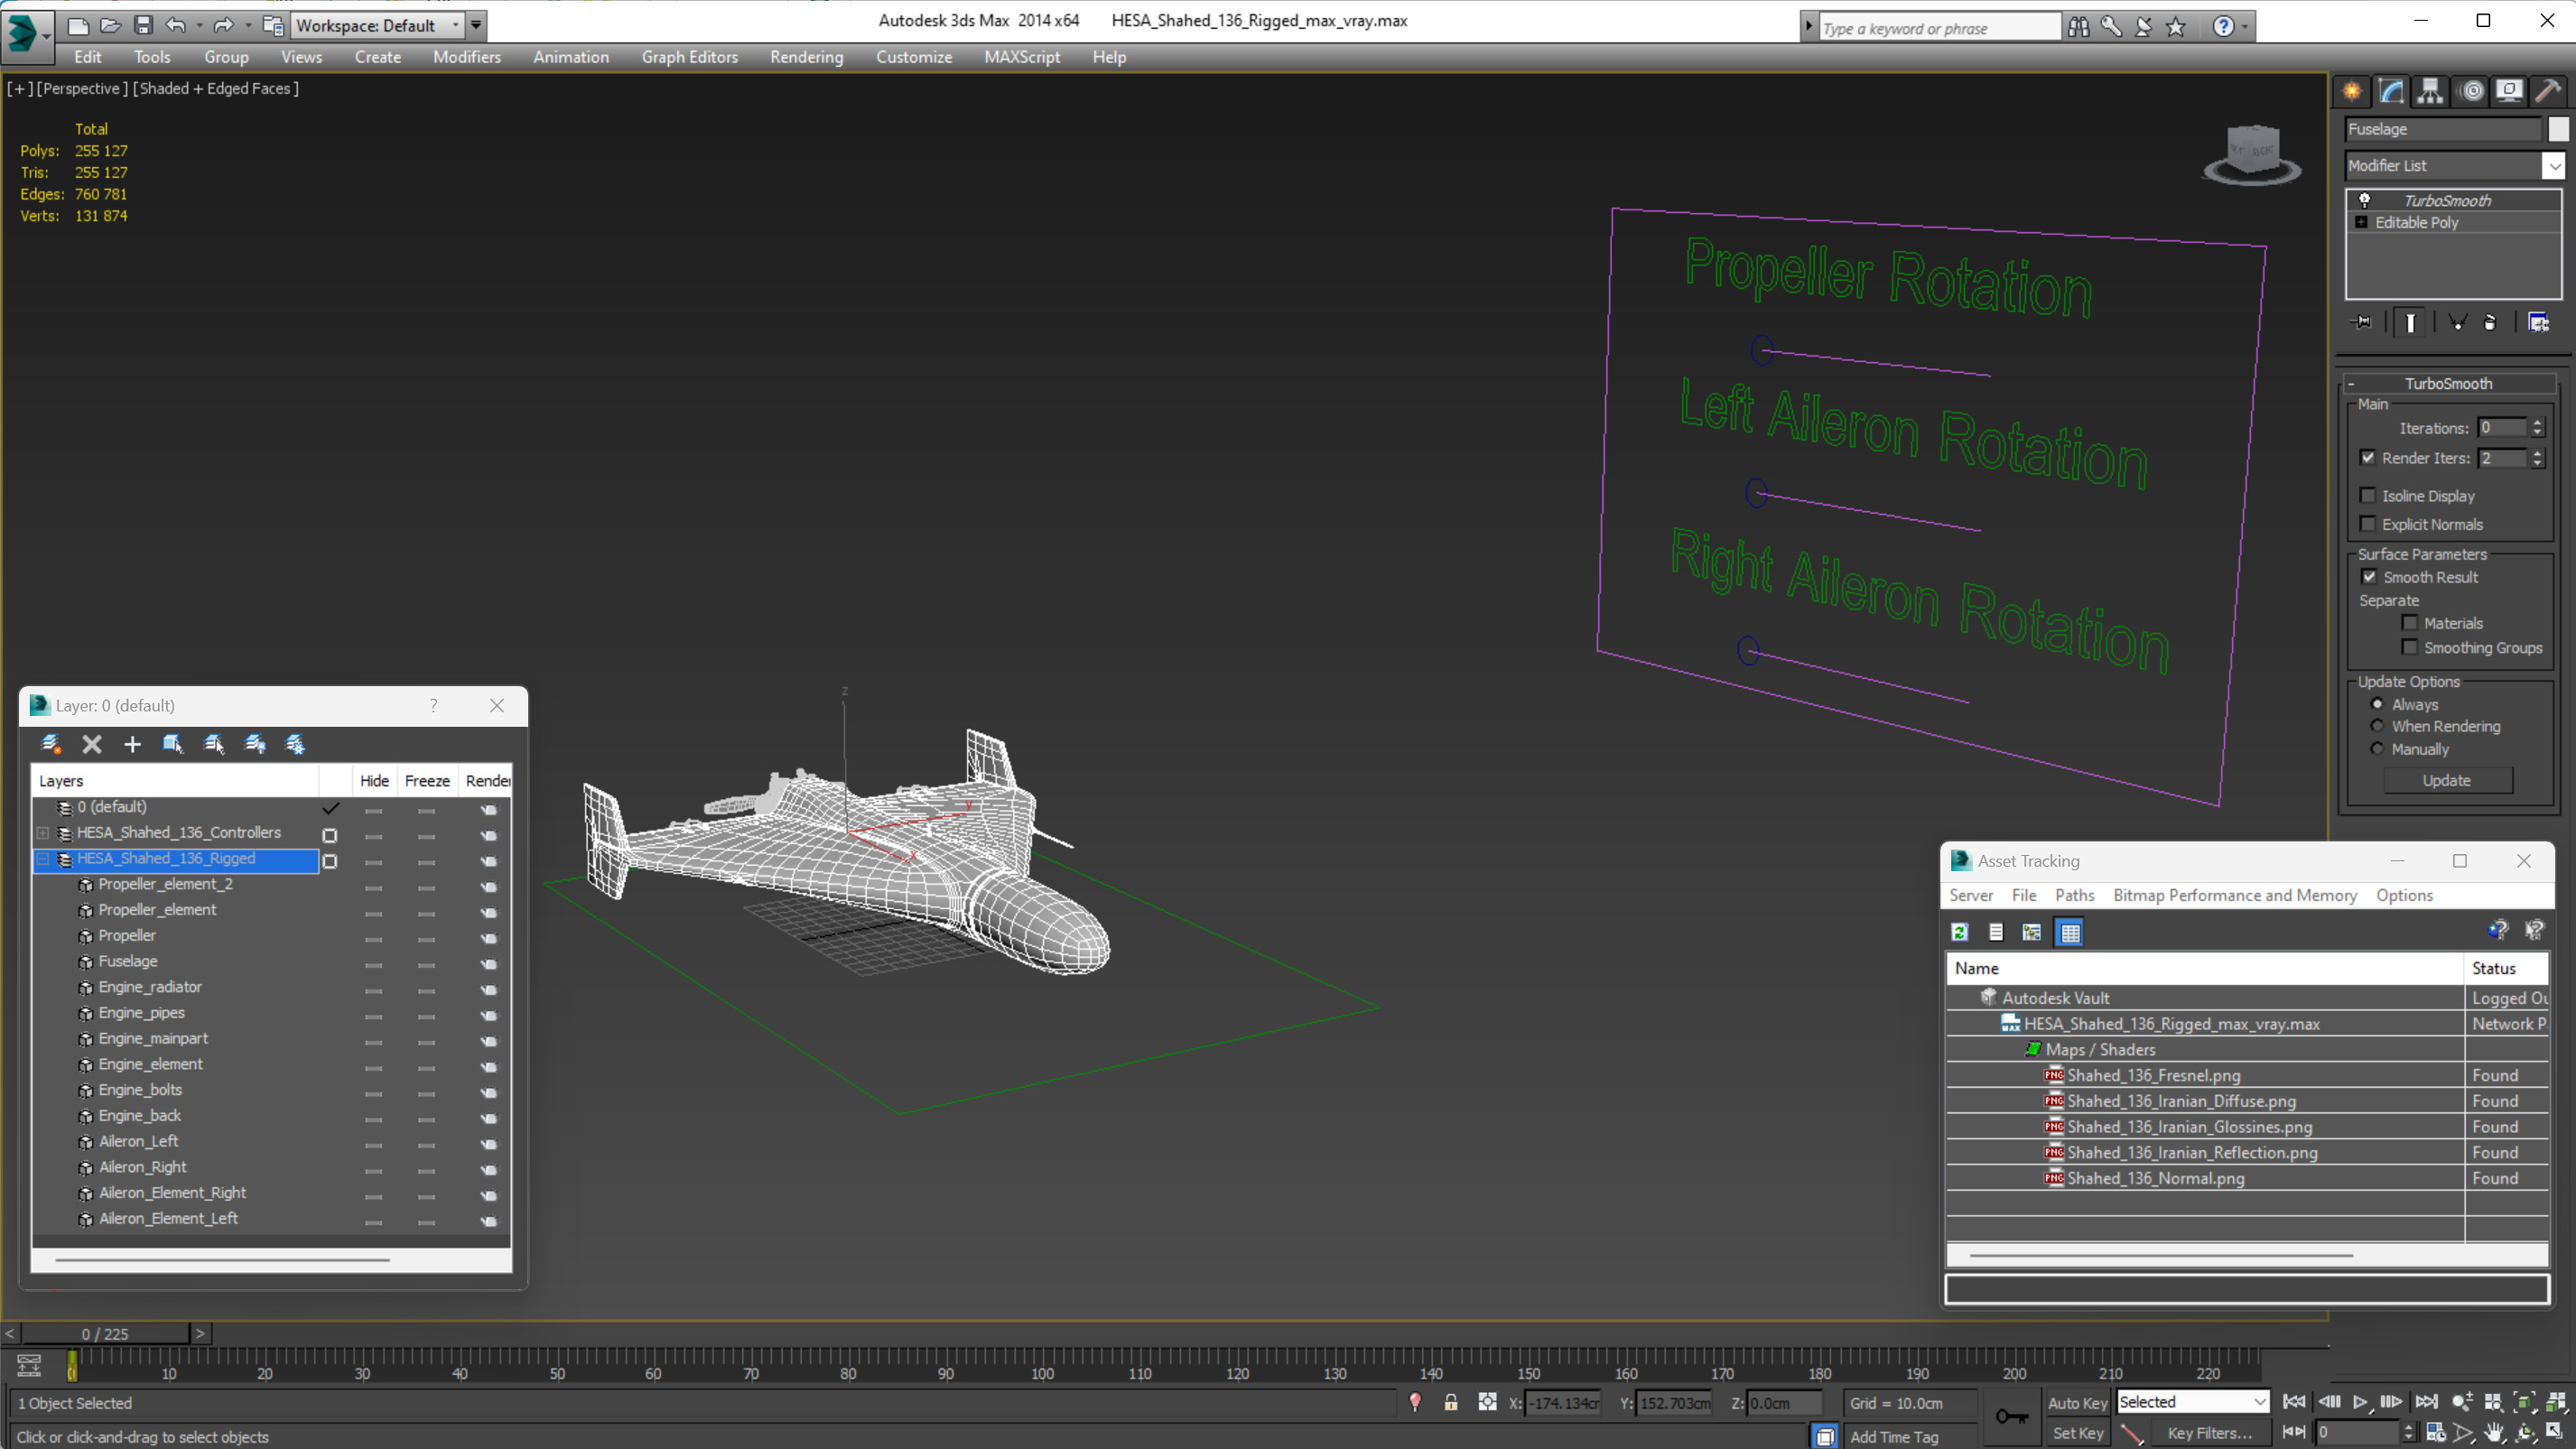
Task: Click the Propeller Rotation slider circle in viewport
Action: [x=1762, y=350]
